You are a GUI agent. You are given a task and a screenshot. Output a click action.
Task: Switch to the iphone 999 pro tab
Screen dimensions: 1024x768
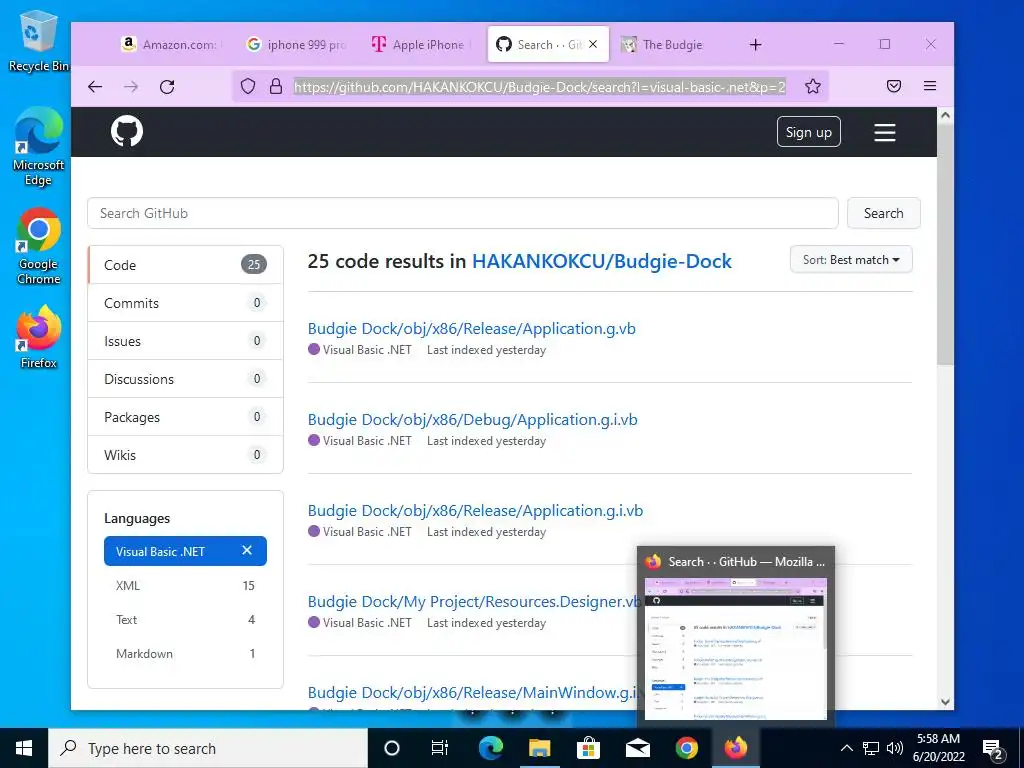(x=296, y=44)
